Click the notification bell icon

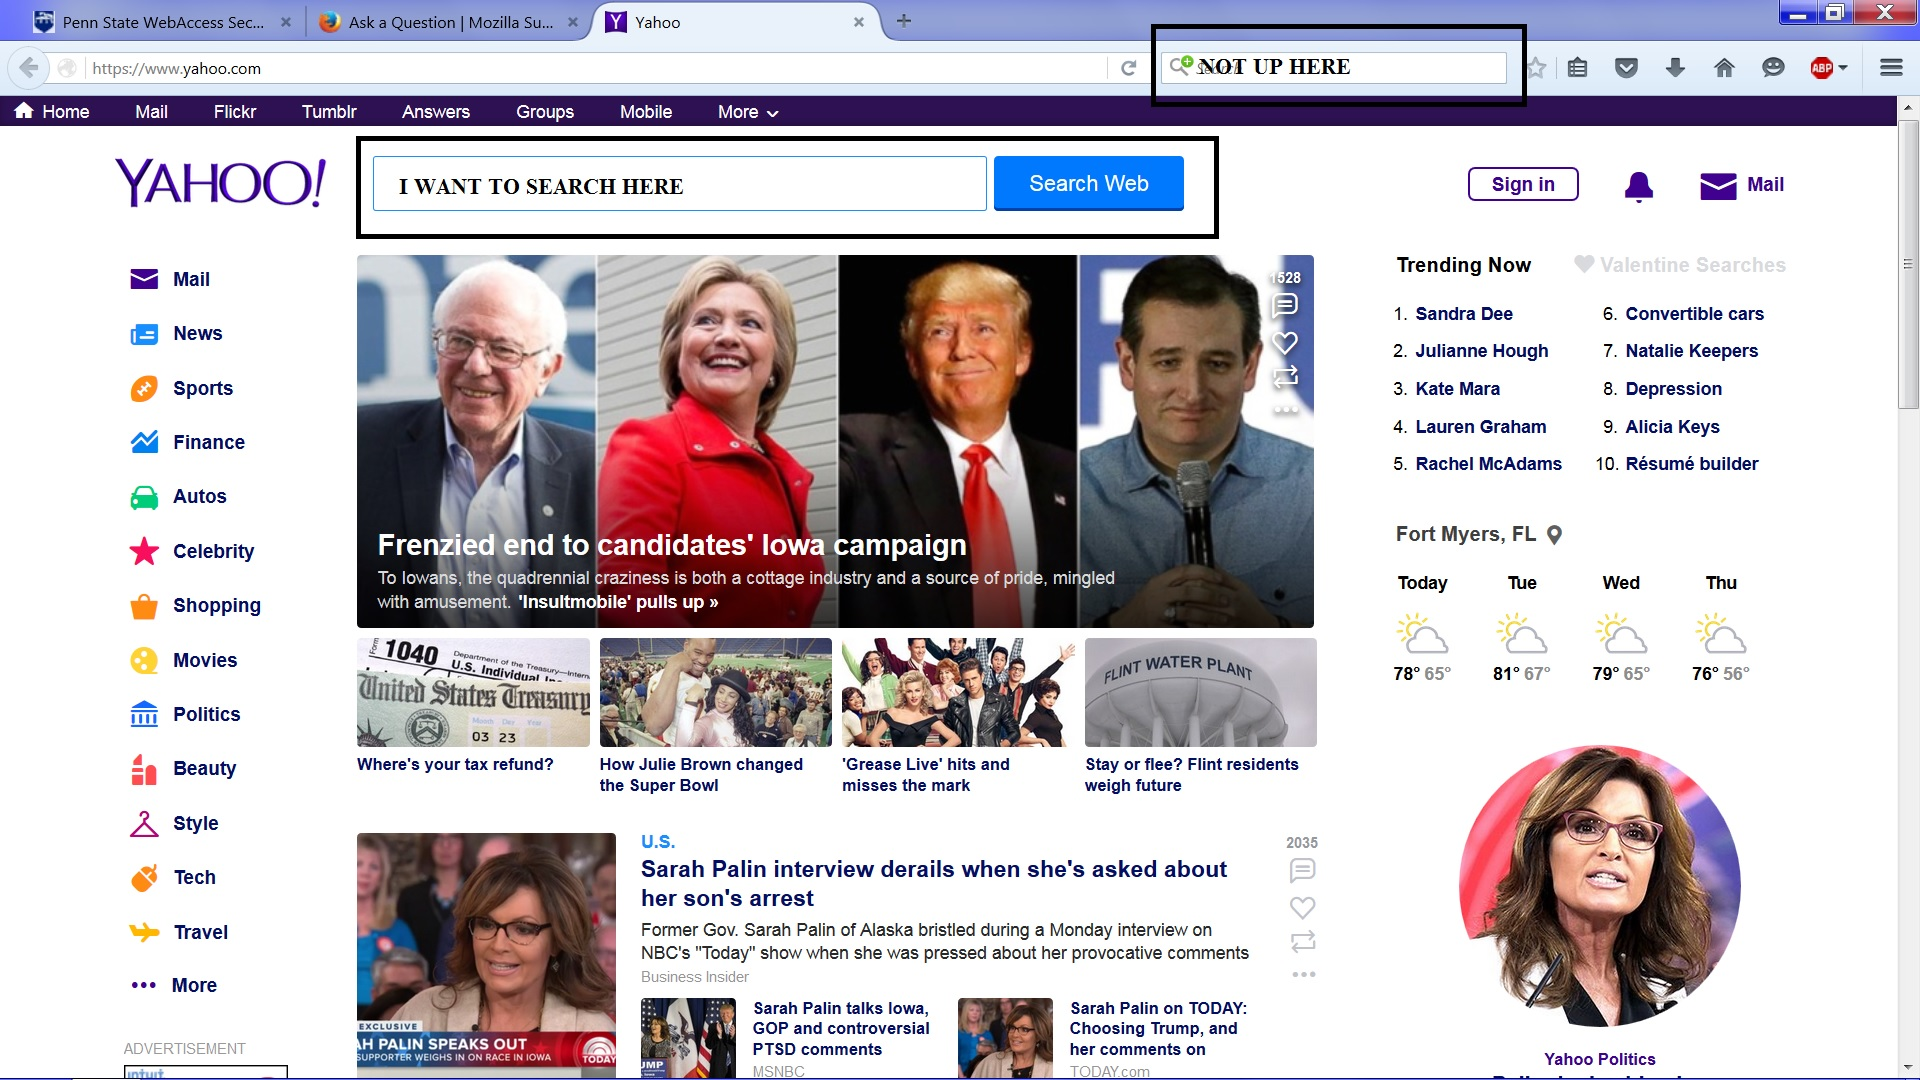point(1639,185)
